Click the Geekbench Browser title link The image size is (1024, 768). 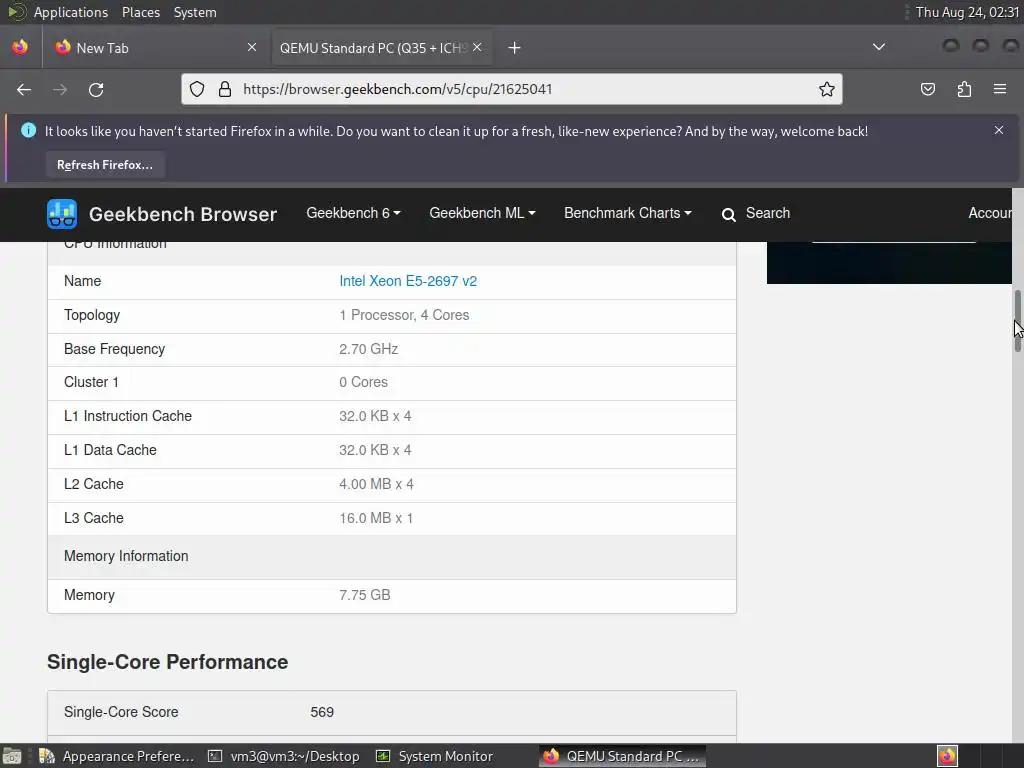183,214
